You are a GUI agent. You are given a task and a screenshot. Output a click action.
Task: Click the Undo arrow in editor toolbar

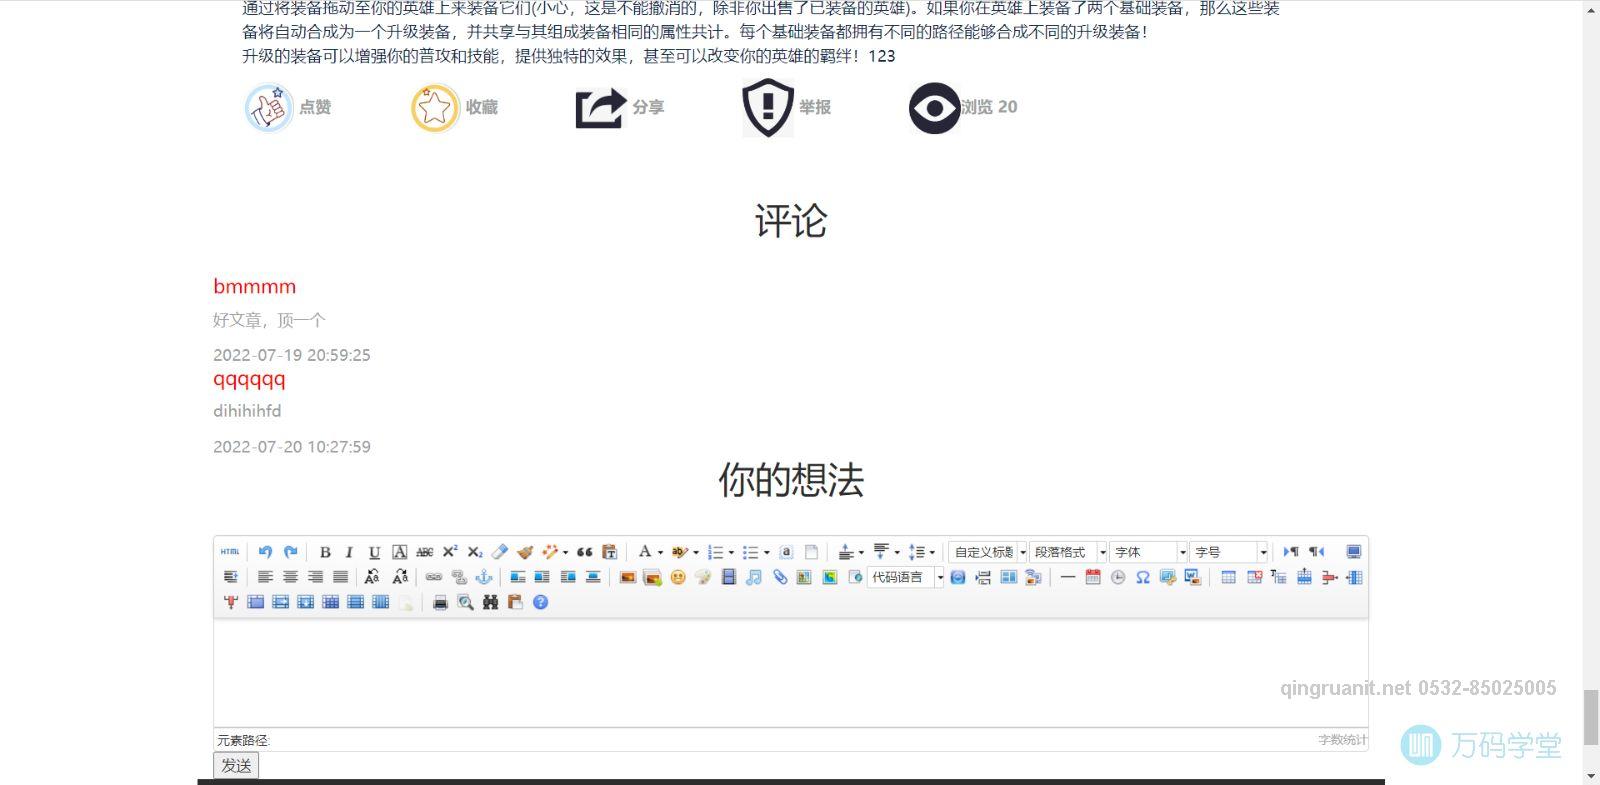click(x=265, y=552)
